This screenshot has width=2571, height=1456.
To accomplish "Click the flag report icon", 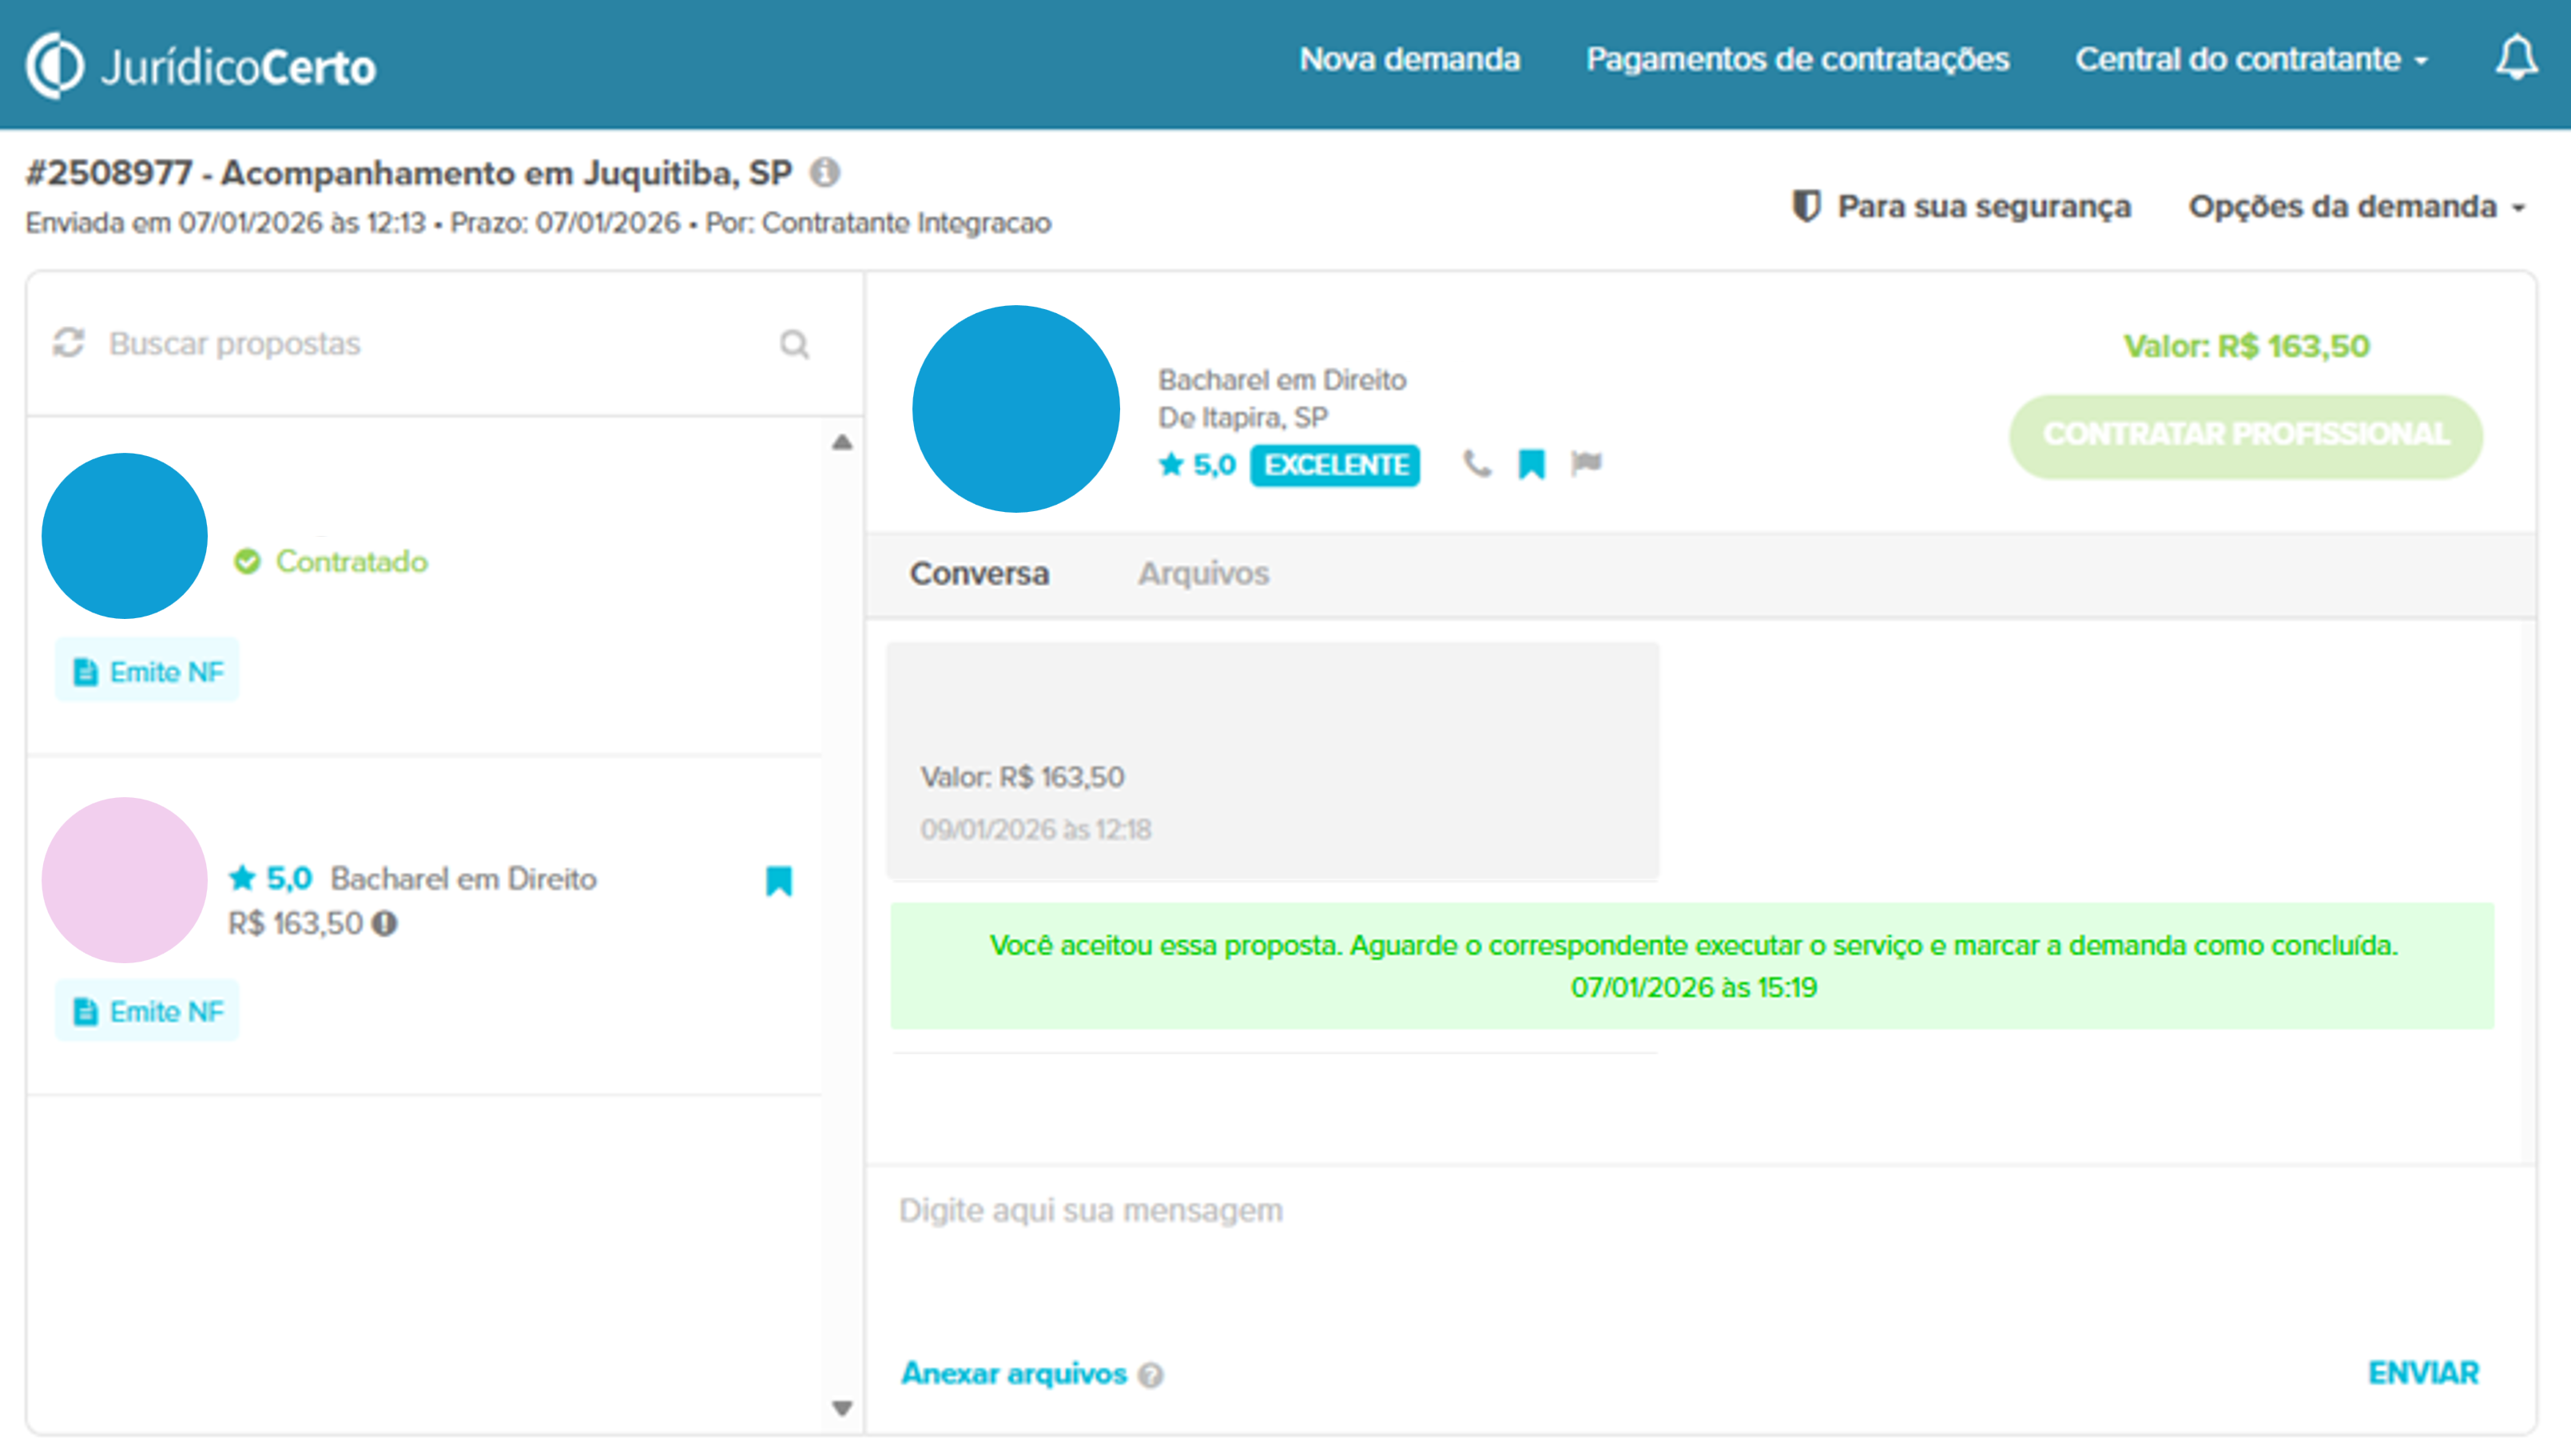I will click(x=1586, y=463).
